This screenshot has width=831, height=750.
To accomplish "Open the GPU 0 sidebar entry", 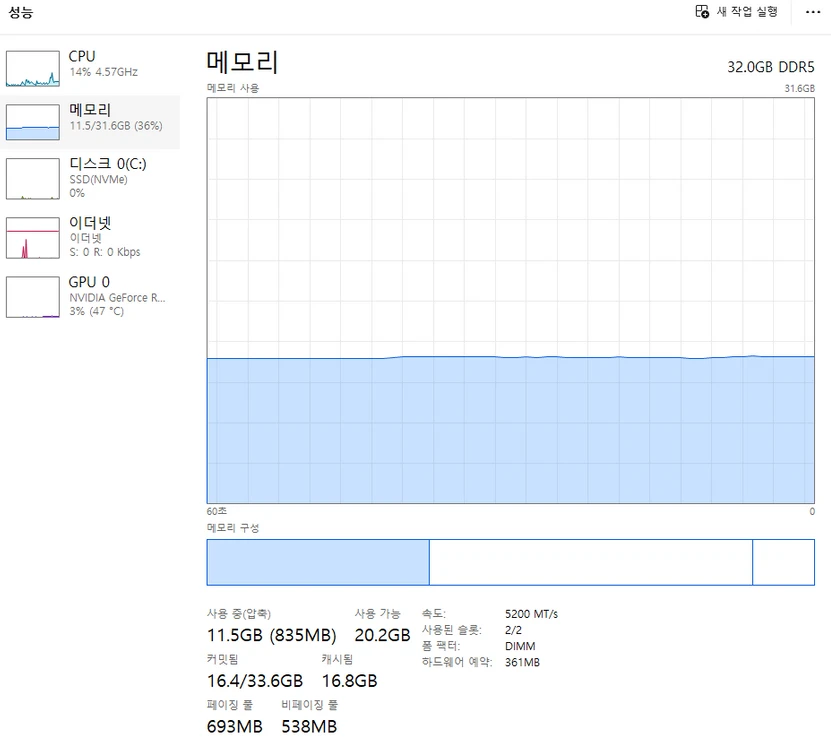I will [x=89, y=282].
